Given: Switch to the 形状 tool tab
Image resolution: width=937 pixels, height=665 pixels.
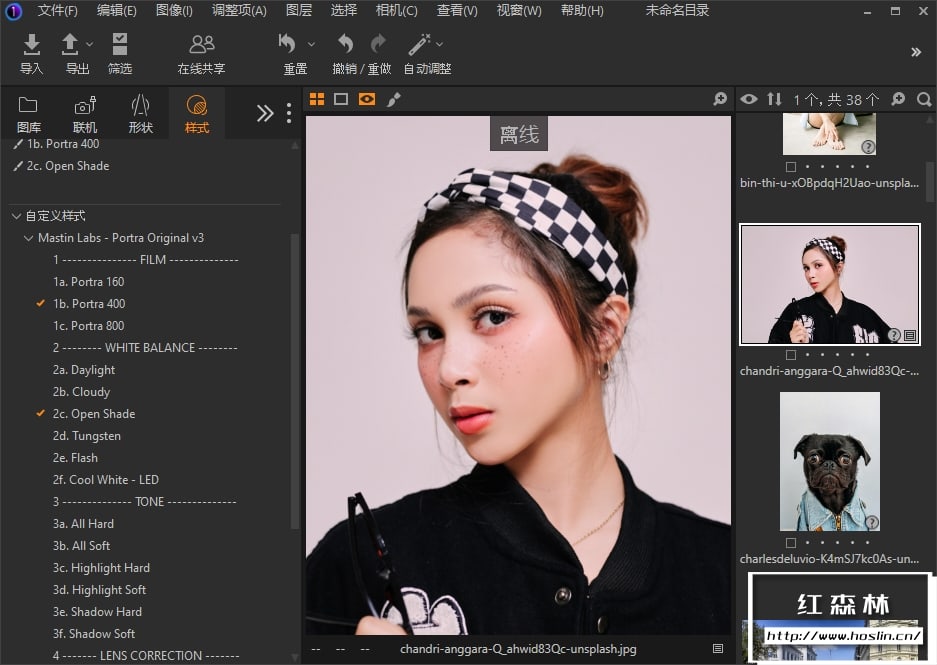Looking at the screenshot, I should [x=141, y=113].
